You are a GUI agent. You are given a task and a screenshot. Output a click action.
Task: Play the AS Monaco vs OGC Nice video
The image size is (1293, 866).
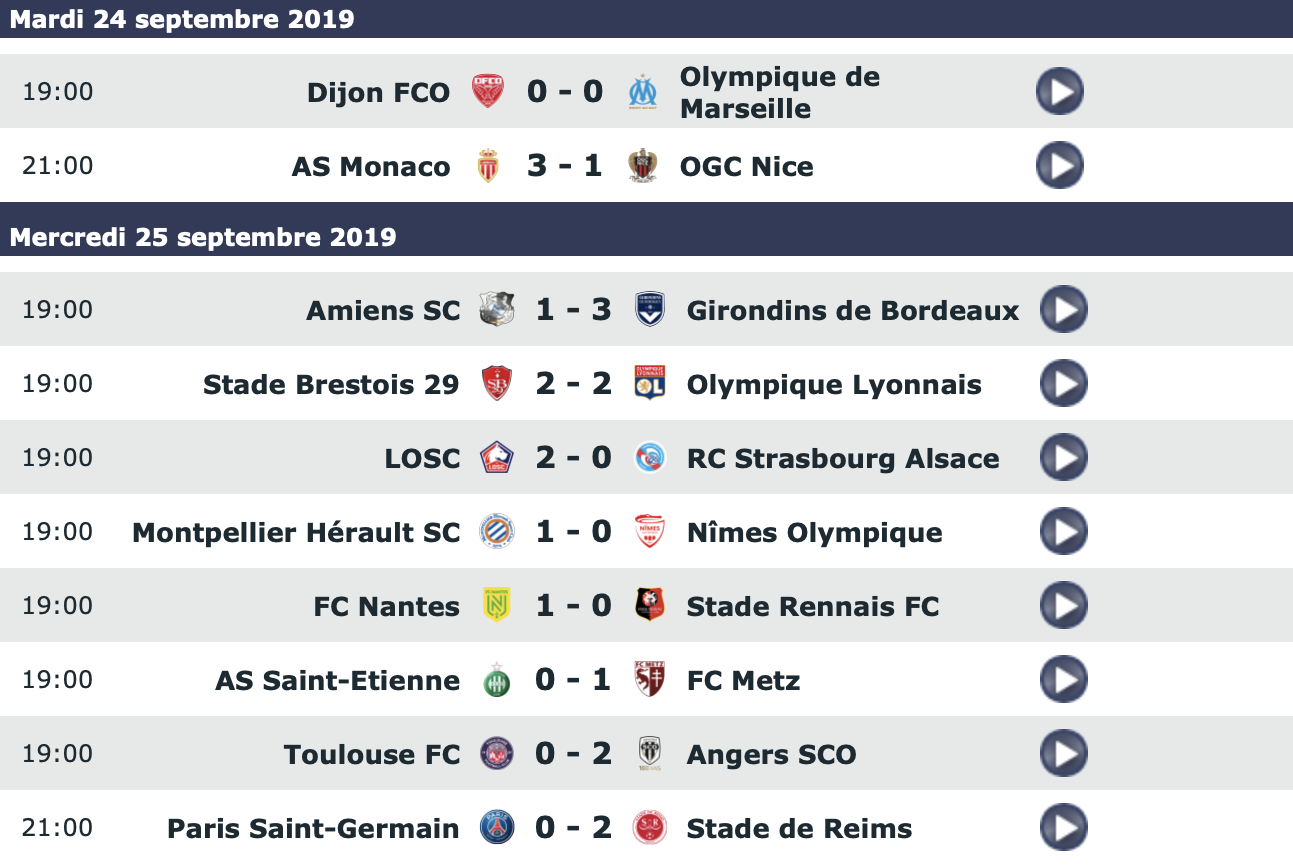(1059, 166)
